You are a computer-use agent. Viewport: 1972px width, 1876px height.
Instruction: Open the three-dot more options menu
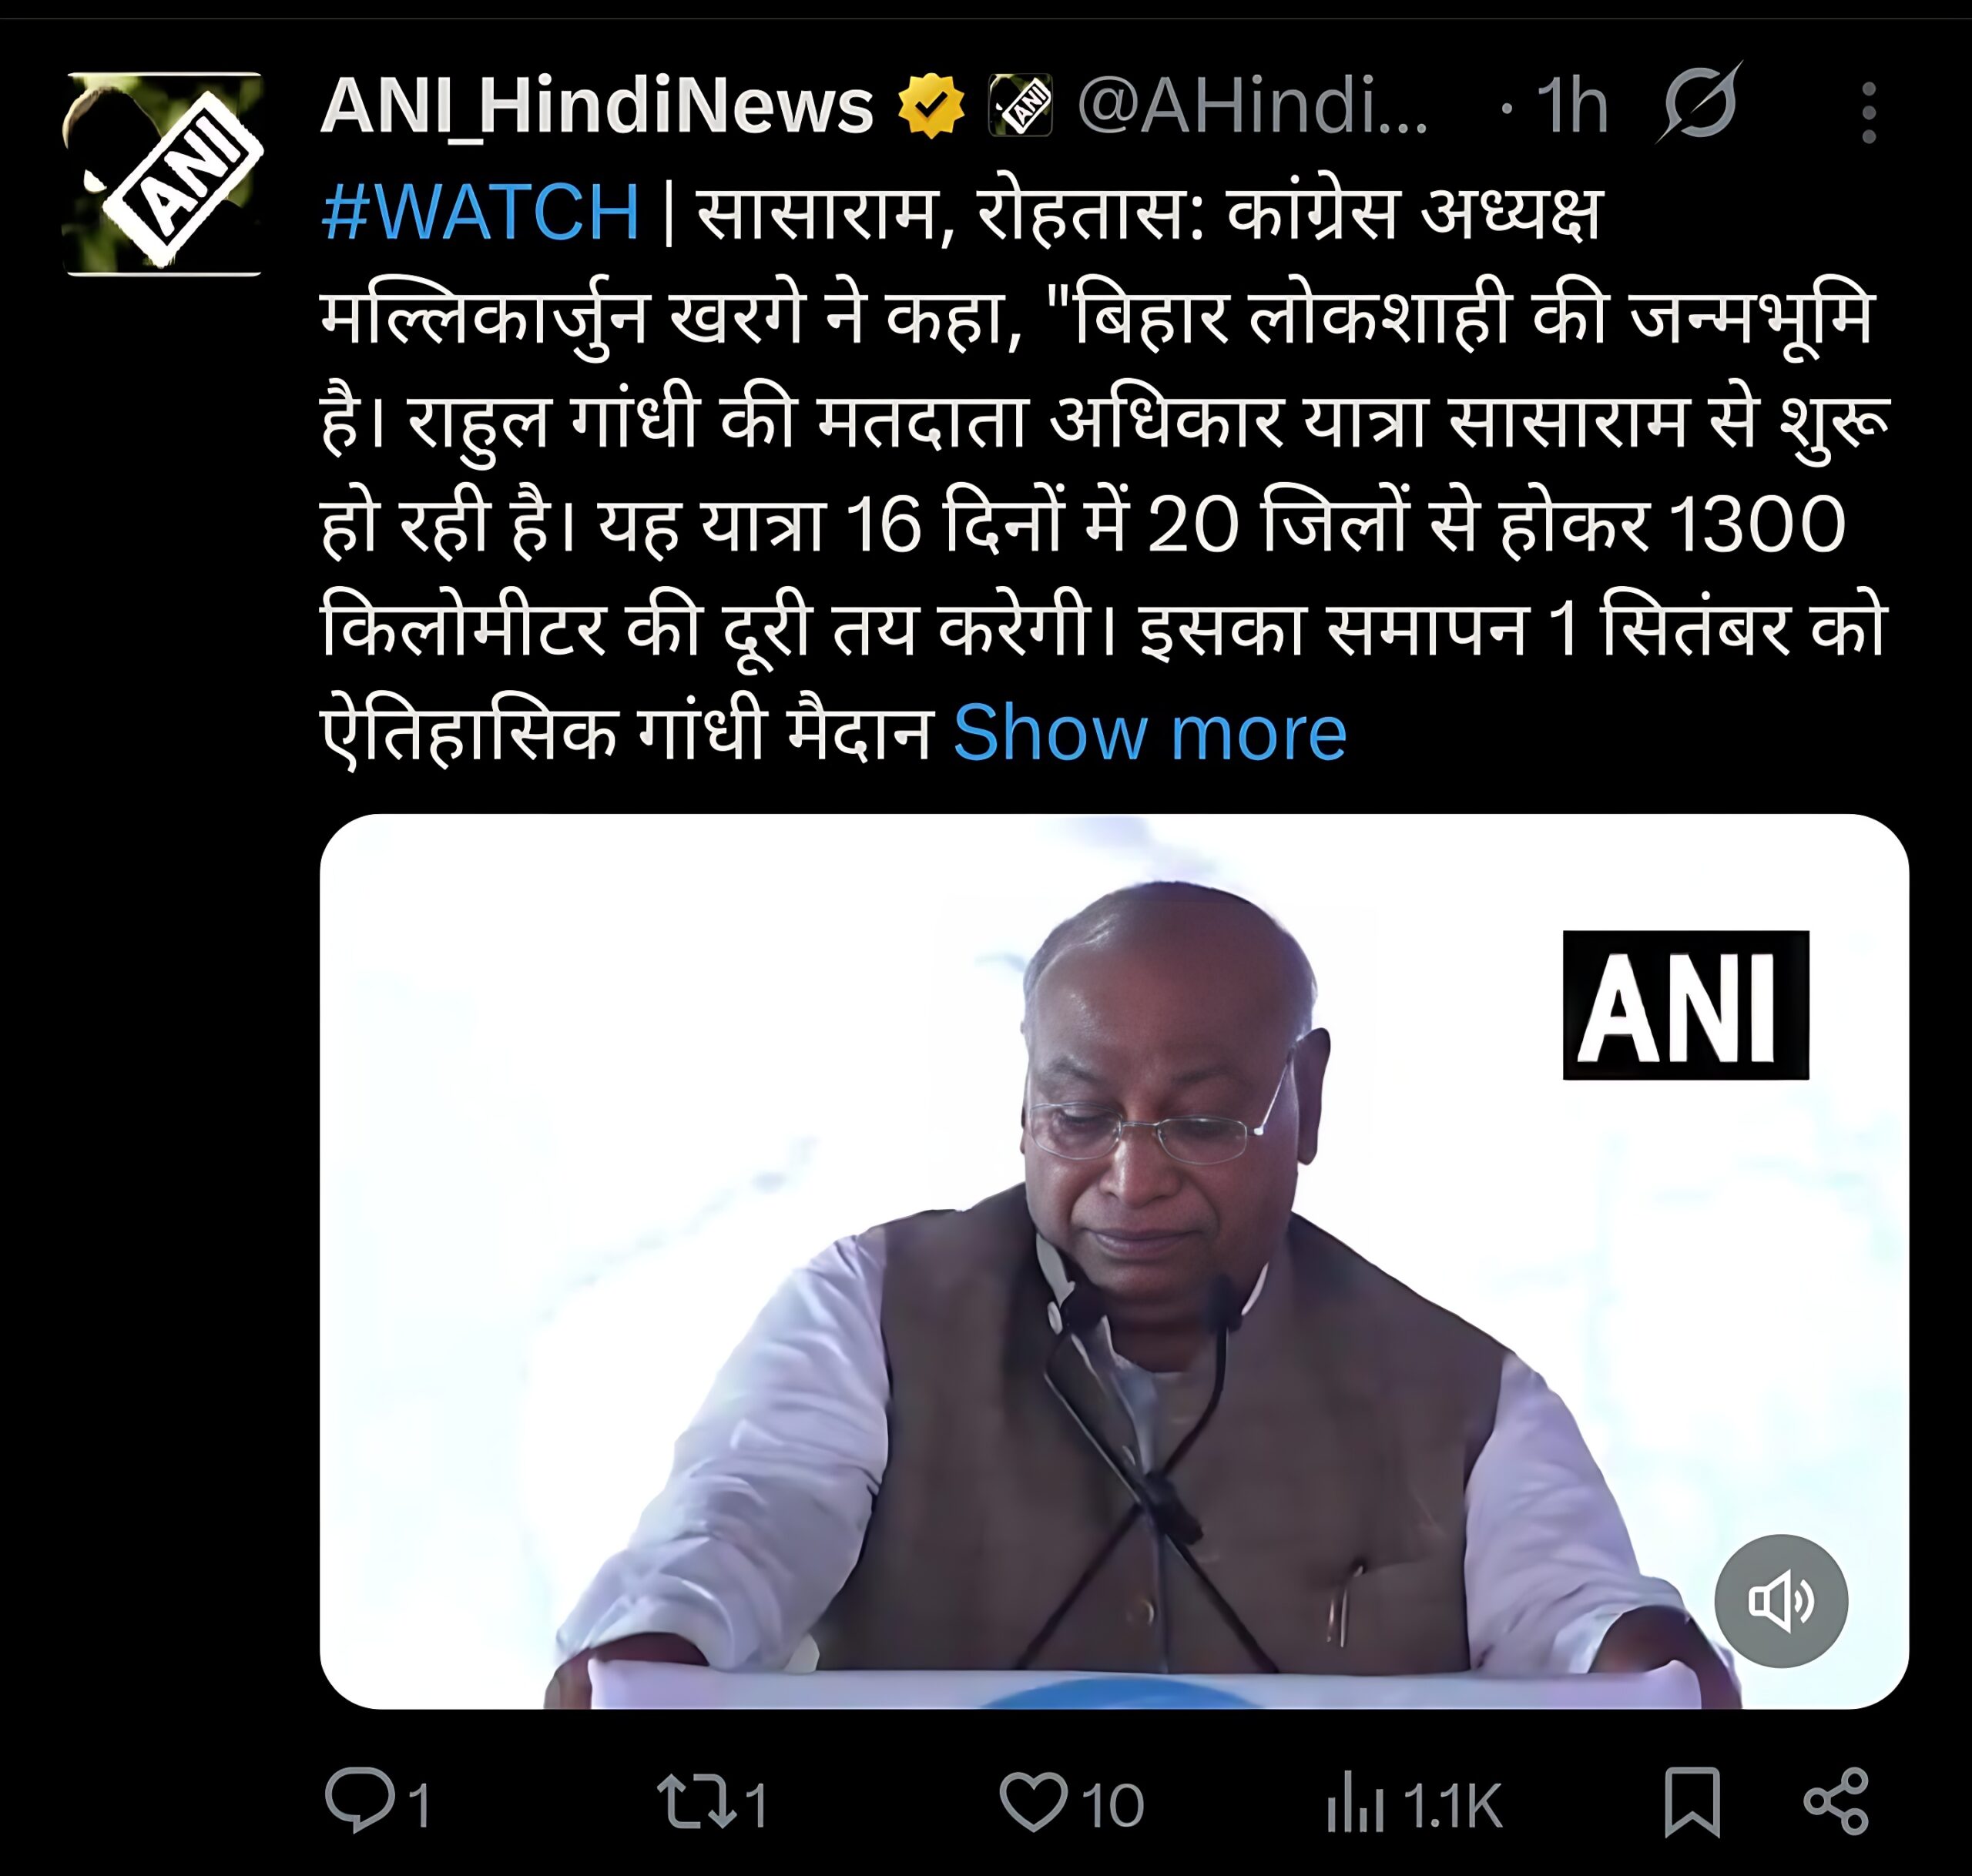[1868, 112]
